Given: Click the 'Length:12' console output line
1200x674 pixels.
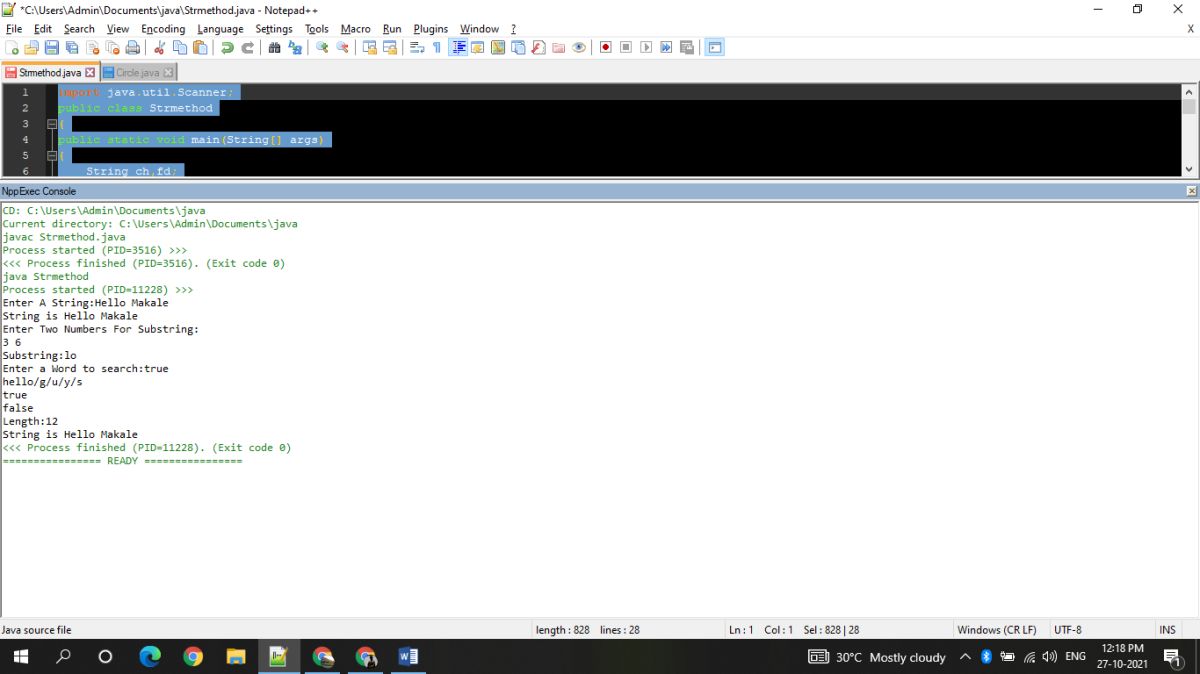Looking at the screenshot, I should coord(30,421).
